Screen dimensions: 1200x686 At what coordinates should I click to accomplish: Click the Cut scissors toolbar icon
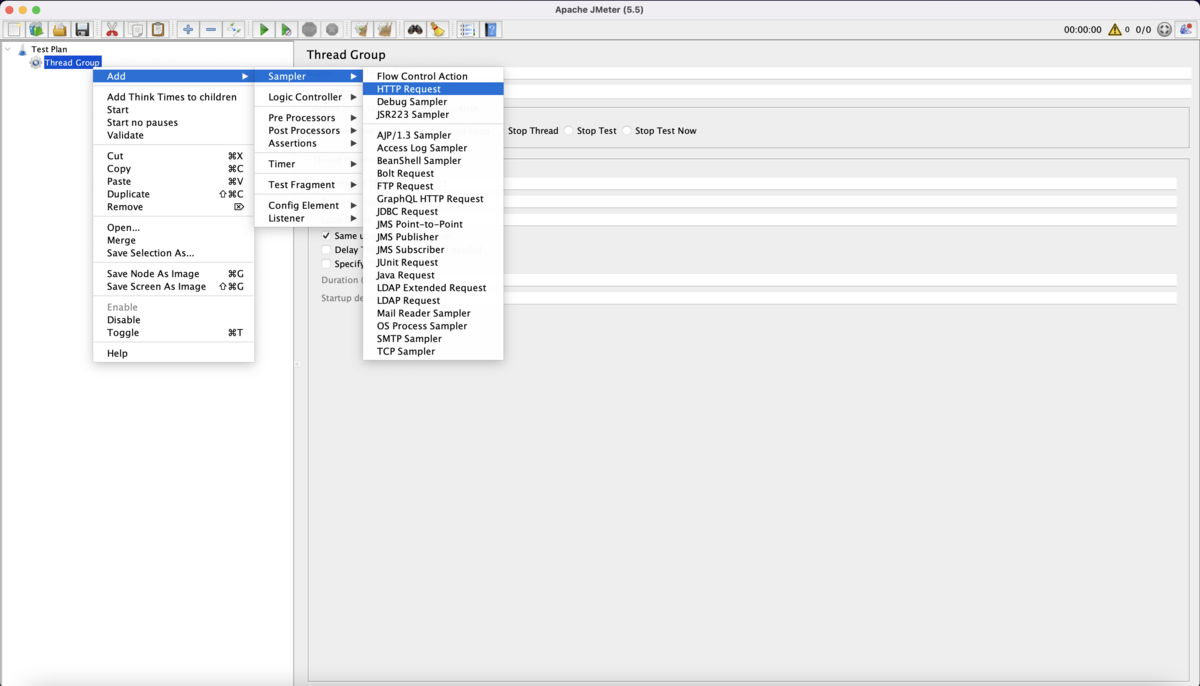112,30
